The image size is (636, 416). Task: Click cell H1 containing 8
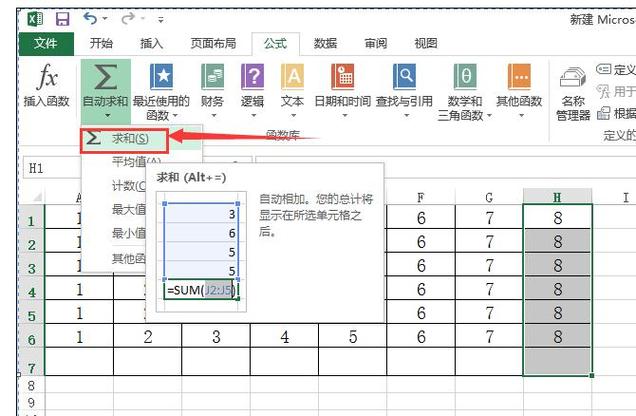click(558, 218)
